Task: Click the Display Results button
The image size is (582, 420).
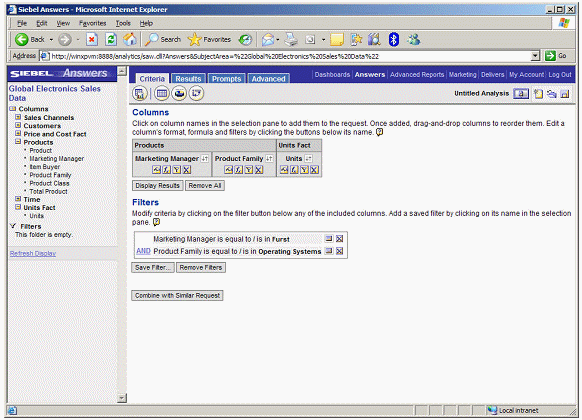Action: pos(157,186)
